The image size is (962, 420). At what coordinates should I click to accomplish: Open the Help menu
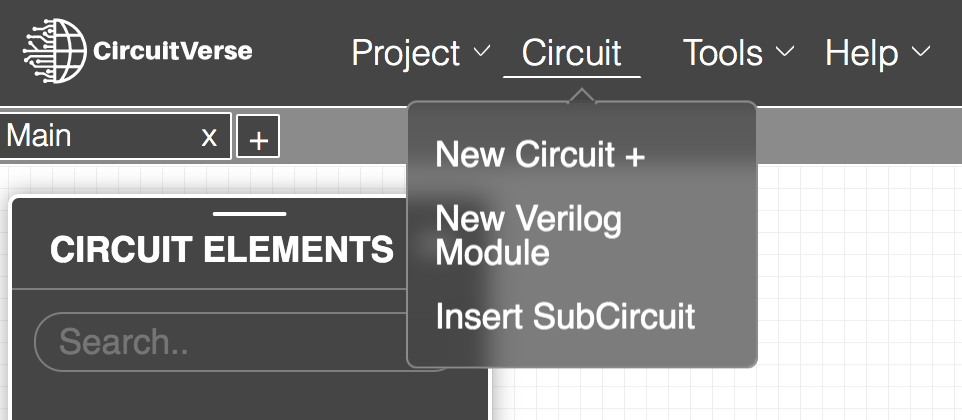tap(861, 53)
